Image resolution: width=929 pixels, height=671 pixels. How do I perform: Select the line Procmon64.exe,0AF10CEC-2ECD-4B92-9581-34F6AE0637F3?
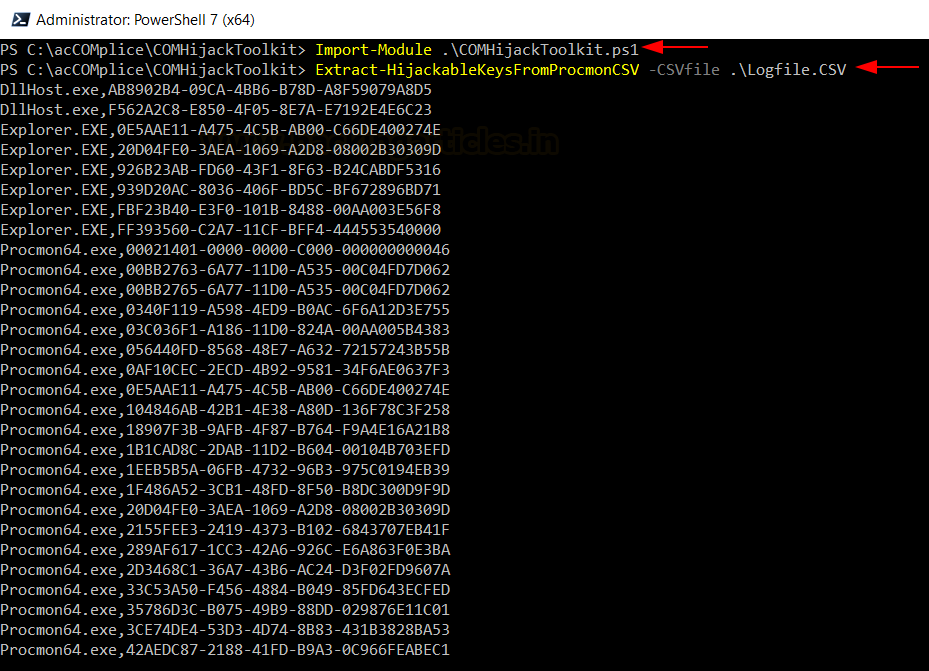tap(225, 370)
